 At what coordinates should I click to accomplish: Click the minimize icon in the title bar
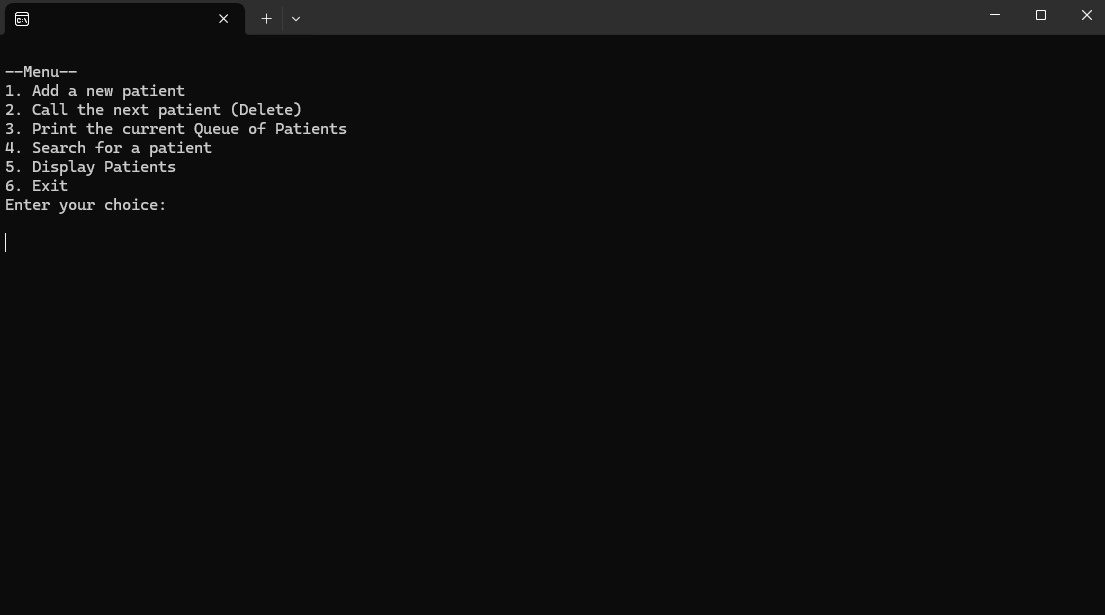[993, 15]
